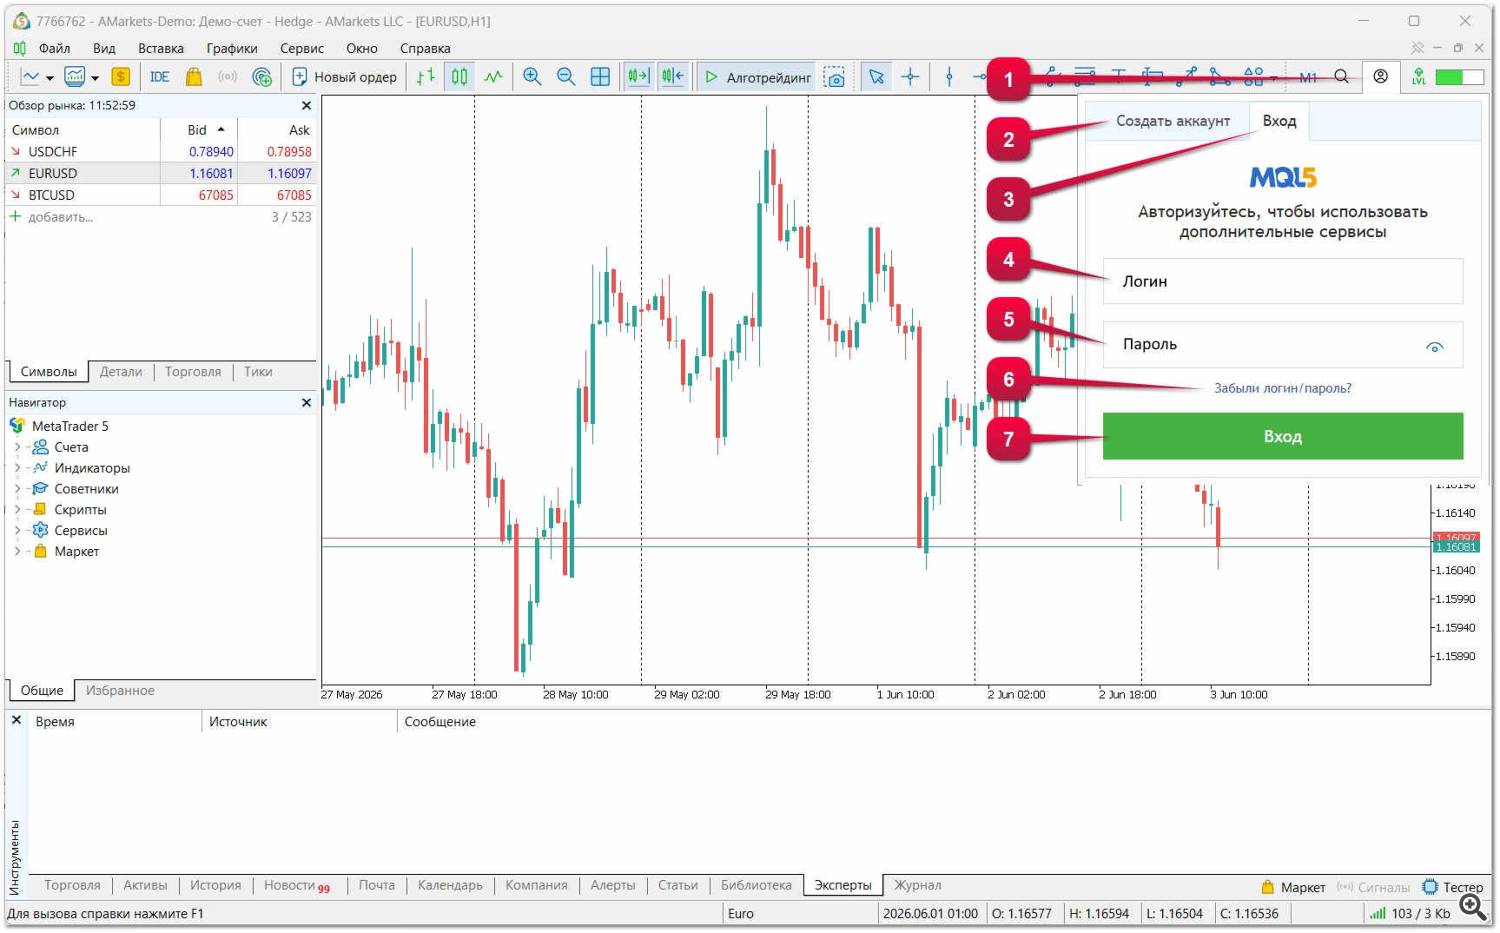Expand the profiles dropdown arrow
The height and width of the screenshot is (933, 1500).
click(95, 78)
